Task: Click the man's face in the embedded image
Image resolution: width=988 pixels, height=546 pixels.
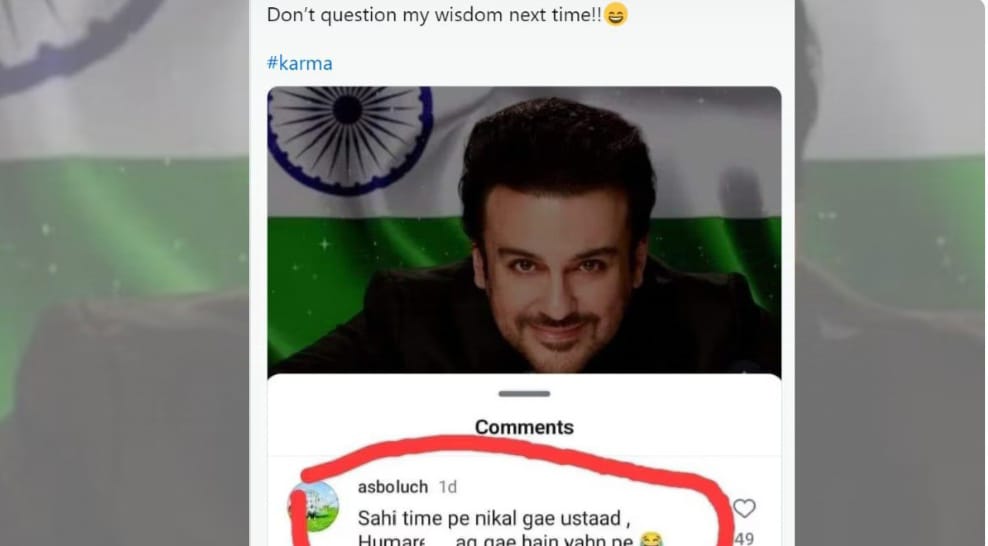Action: tap(557, 277)
